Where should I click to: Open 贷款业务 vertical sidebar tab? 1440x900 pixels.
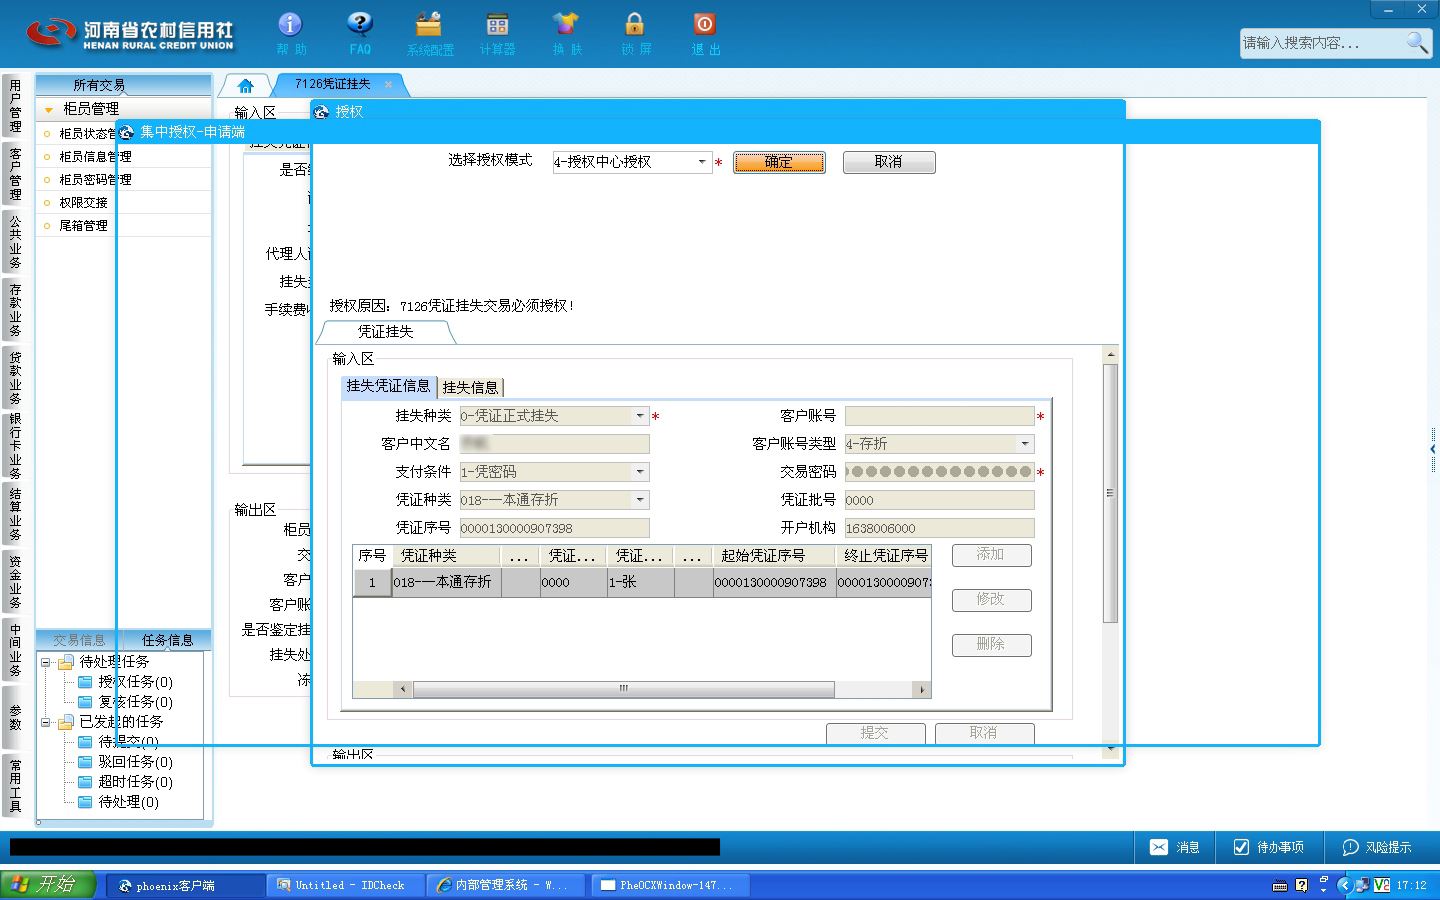coord(14,378)
